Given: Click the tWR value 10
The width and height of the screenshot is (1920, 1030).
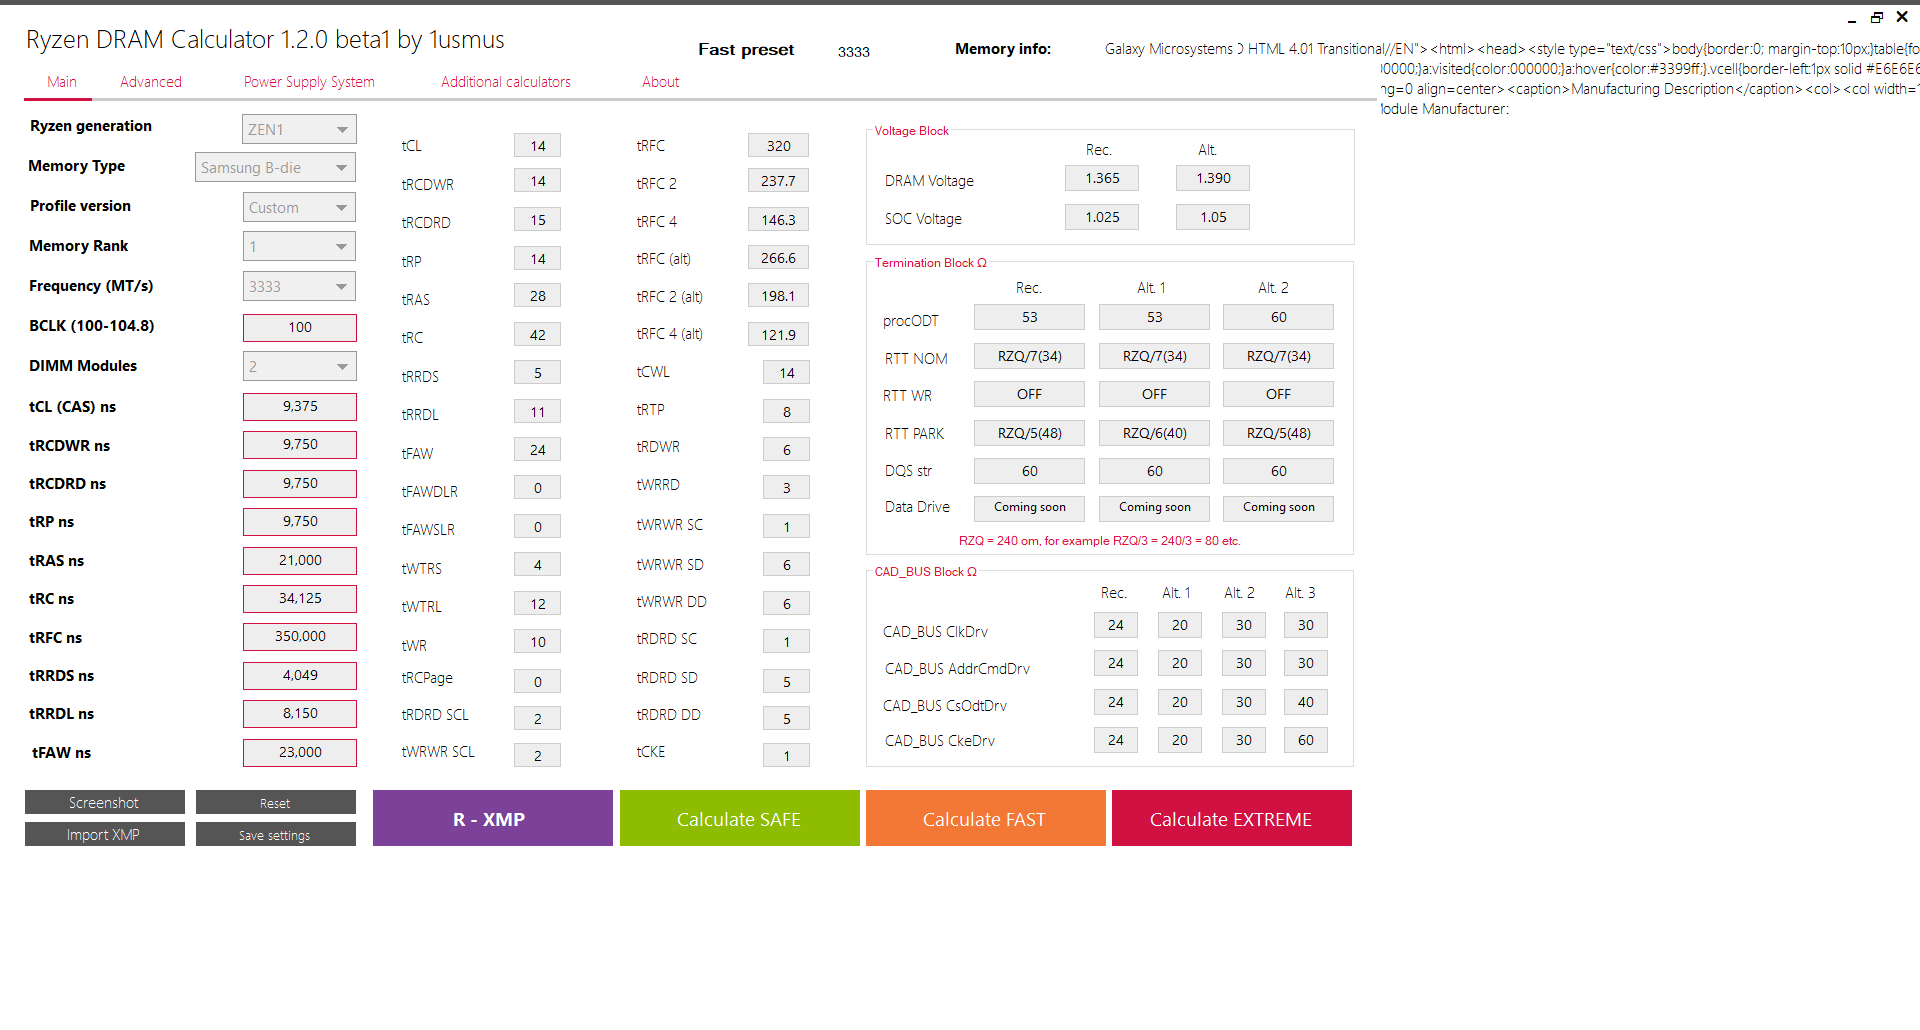Looking at the screenshot, I should pyautogui.click(x=538, y=642).
